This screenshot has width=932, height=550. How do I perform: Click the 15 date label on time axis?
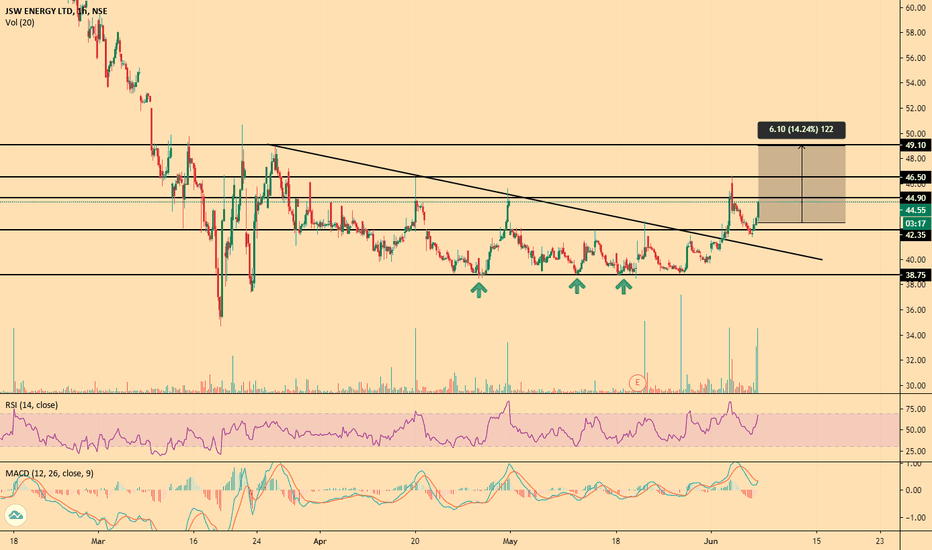click(817, 541)
